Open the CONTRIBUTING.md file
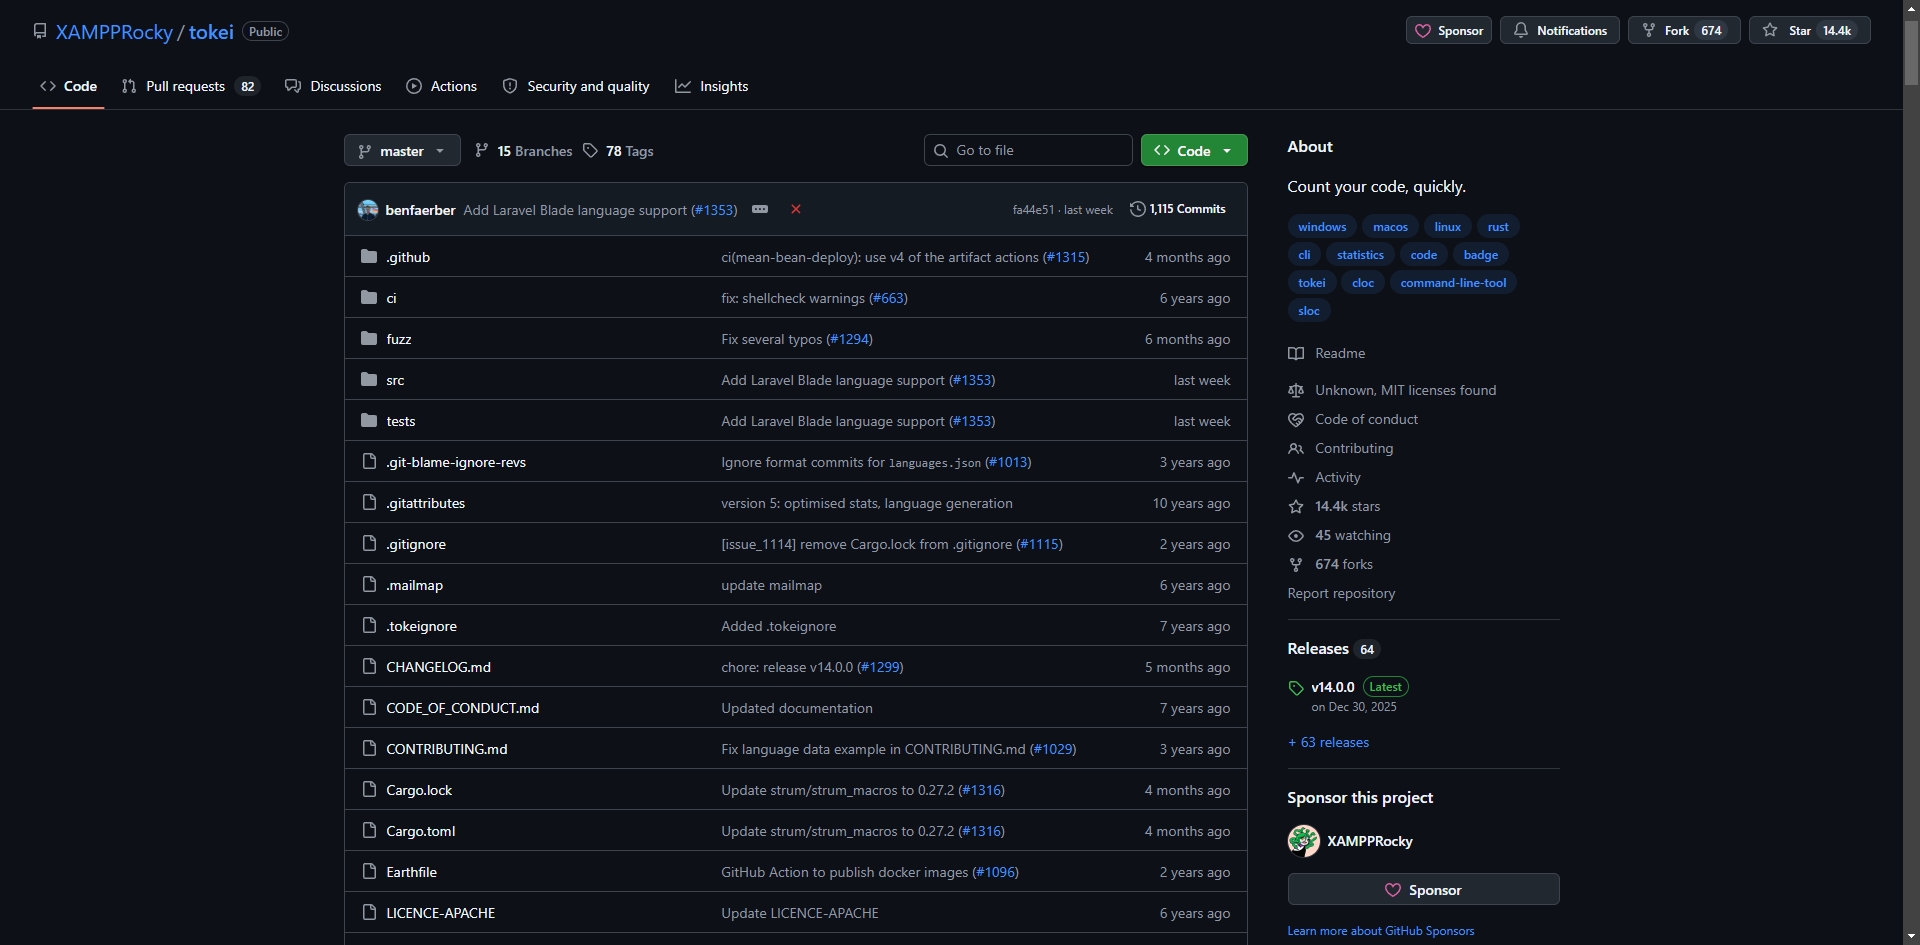 click(x=446, y=749)
